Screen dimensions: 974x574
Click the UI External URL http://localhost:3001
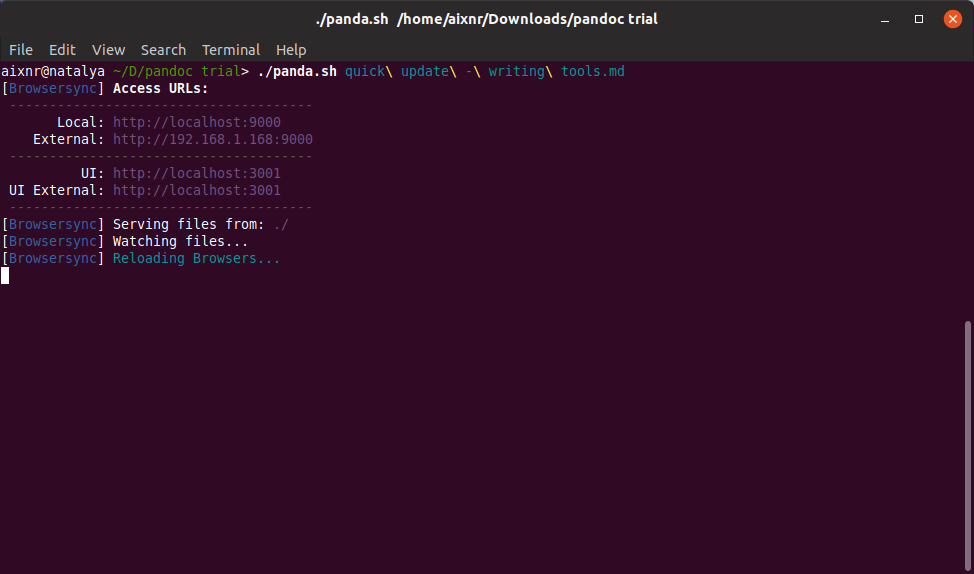pyautogui.click(x=197, y=190)
